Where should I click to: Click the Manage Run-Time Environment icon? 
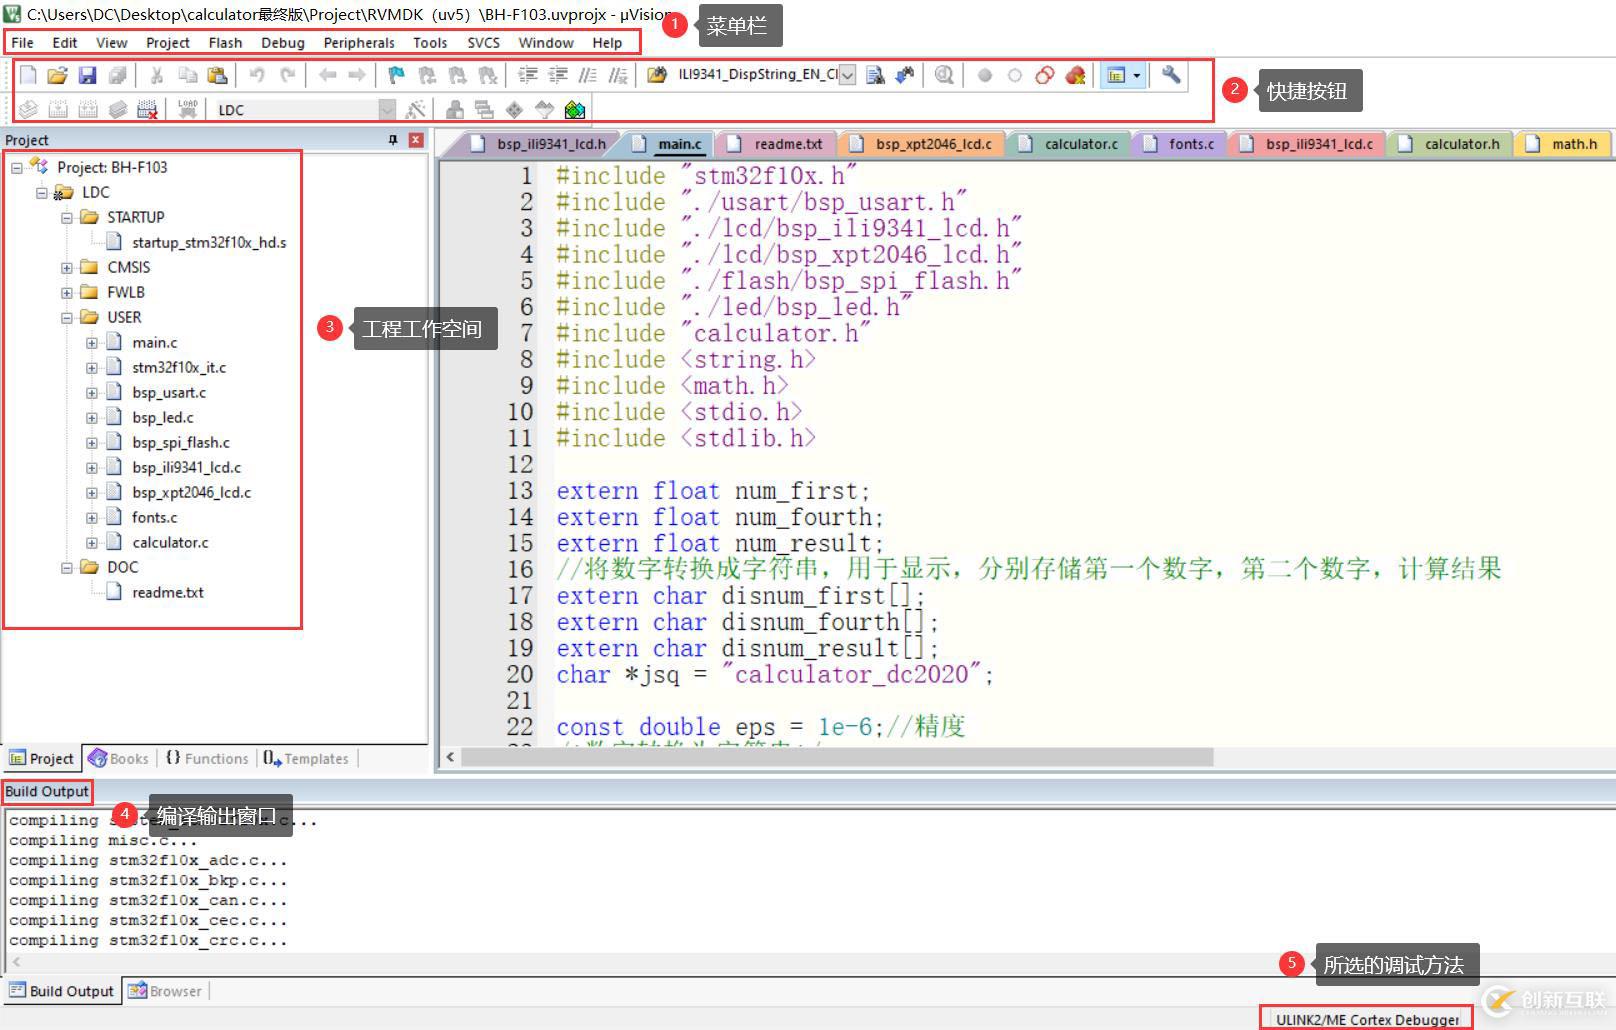coord(514,109)
